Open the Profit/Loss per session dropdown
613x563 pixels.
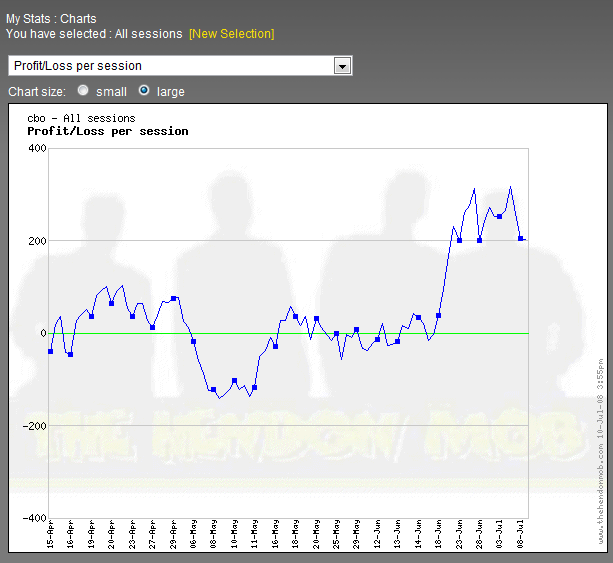(180, 66)
